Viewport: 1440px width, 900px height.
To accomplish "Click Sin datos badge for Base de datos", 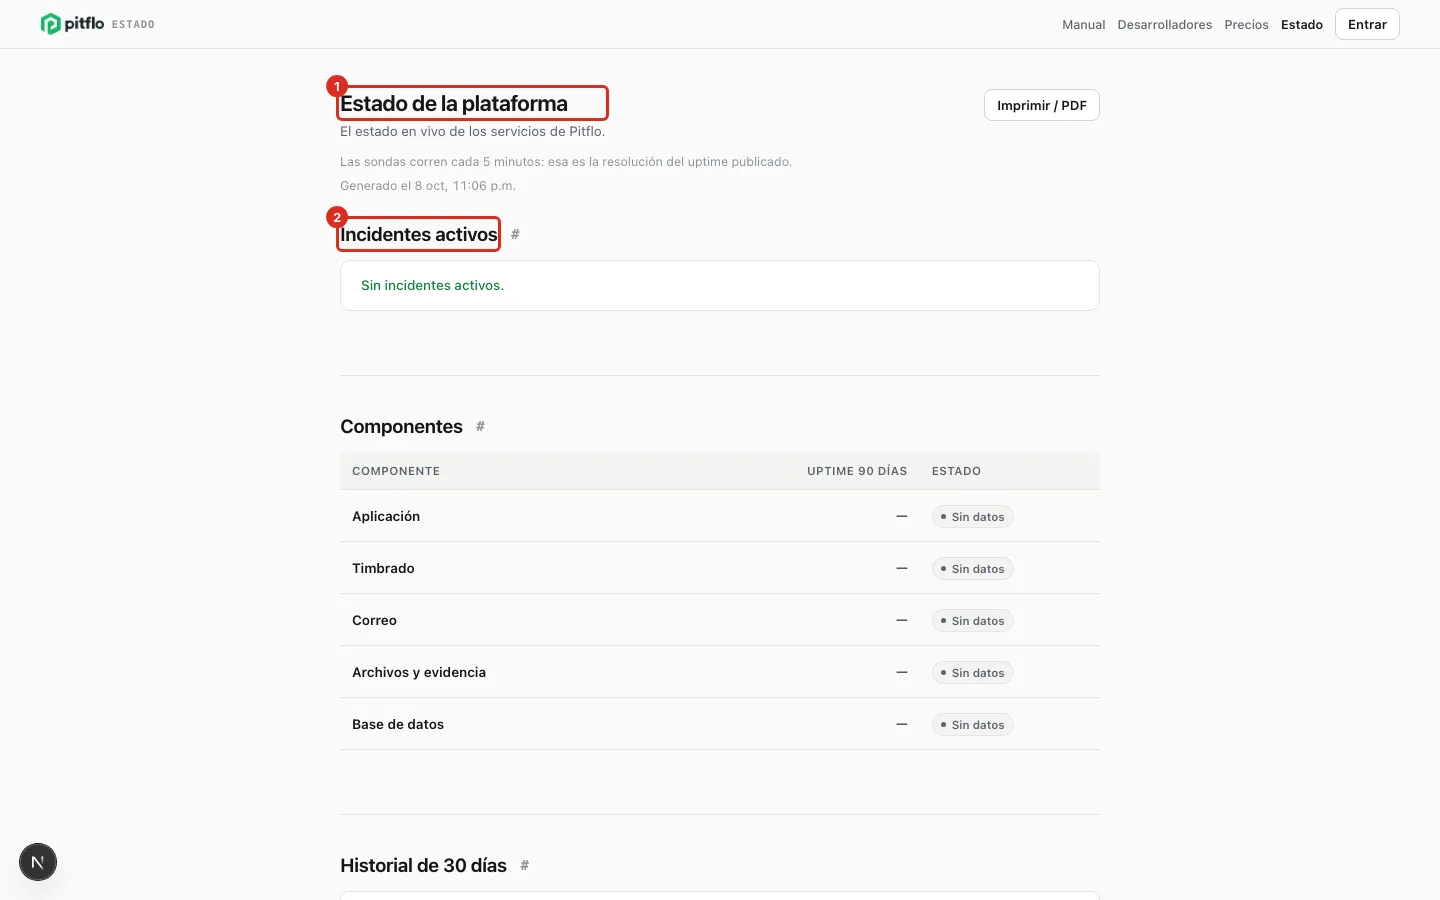I will 972,725.
